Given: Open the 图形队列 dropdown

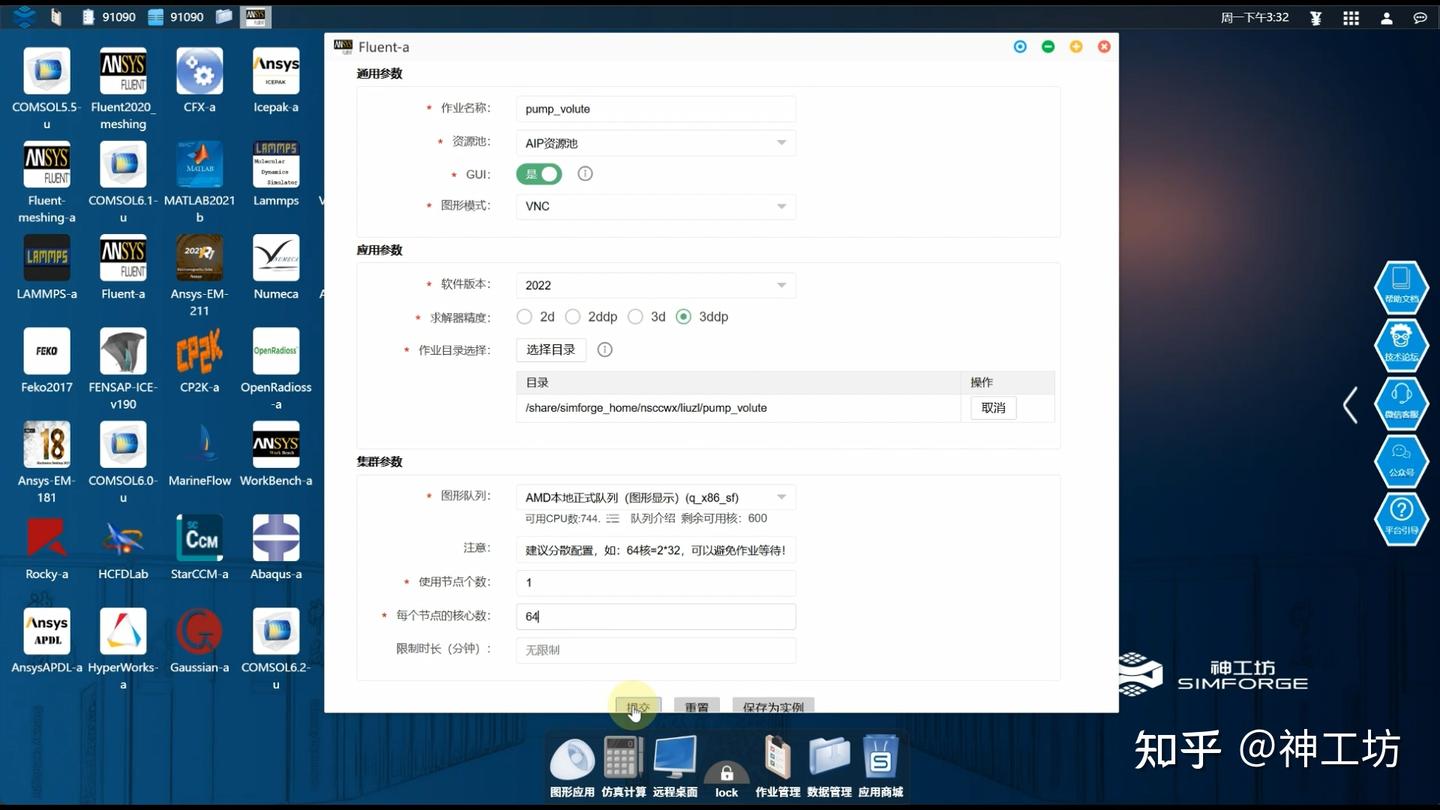Looking at the screenshot, I should point(656,497).
